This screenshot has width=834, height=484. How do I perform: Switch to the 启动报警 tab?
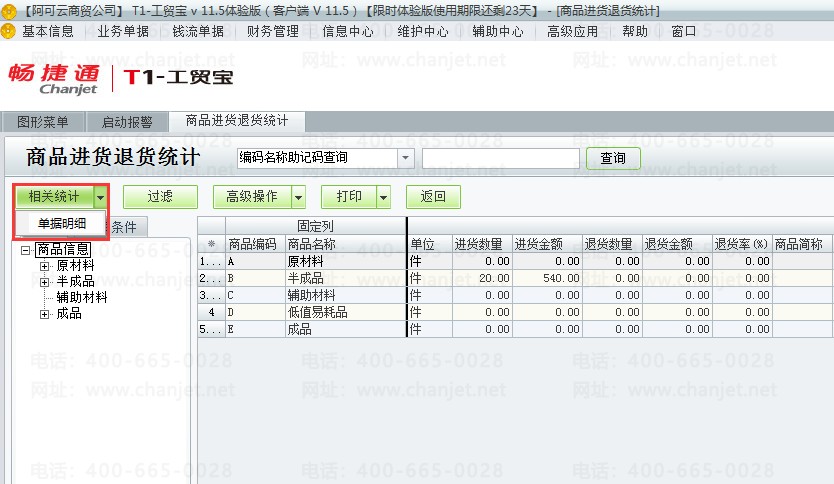pos(127,122)
